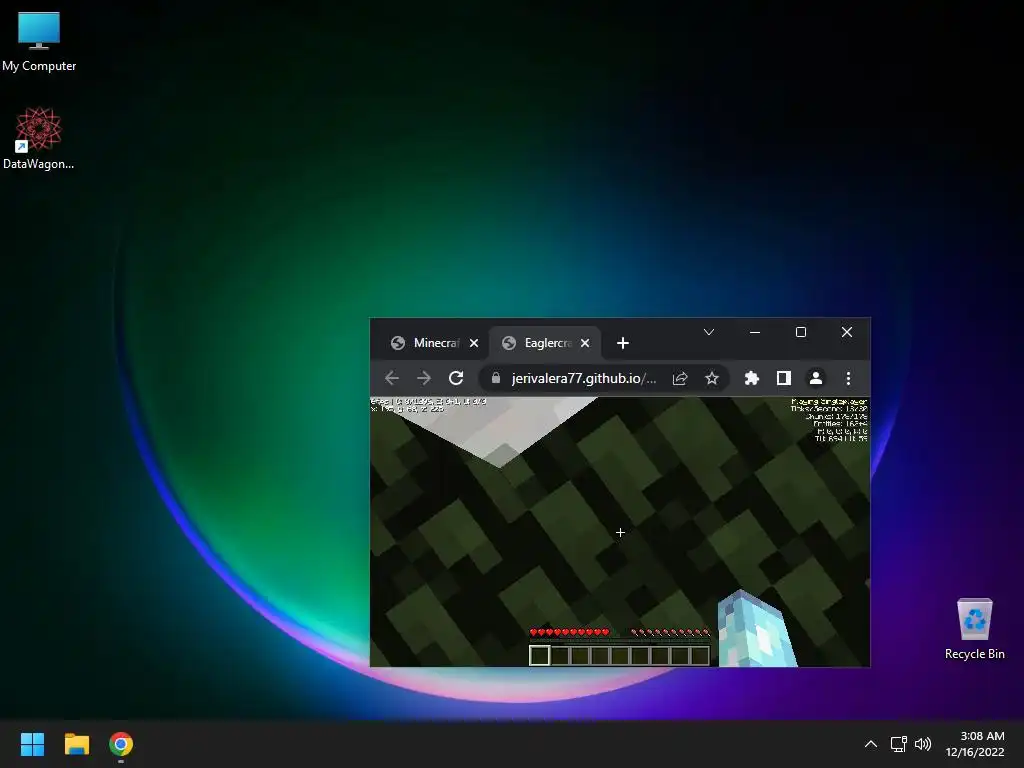Image resolution: width=1024 pixels, height=768 pixels.
Task: Open the Windows Start menu
Action: pyautogui.click(x=32, y=744)
